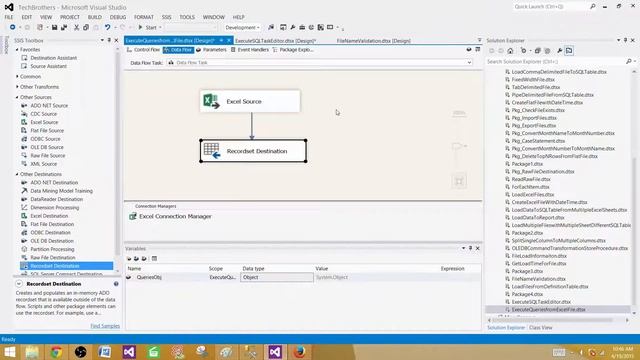Click the Search Solution Explorer field
This screenshot has height=360, width=640.
pos(556,62)
